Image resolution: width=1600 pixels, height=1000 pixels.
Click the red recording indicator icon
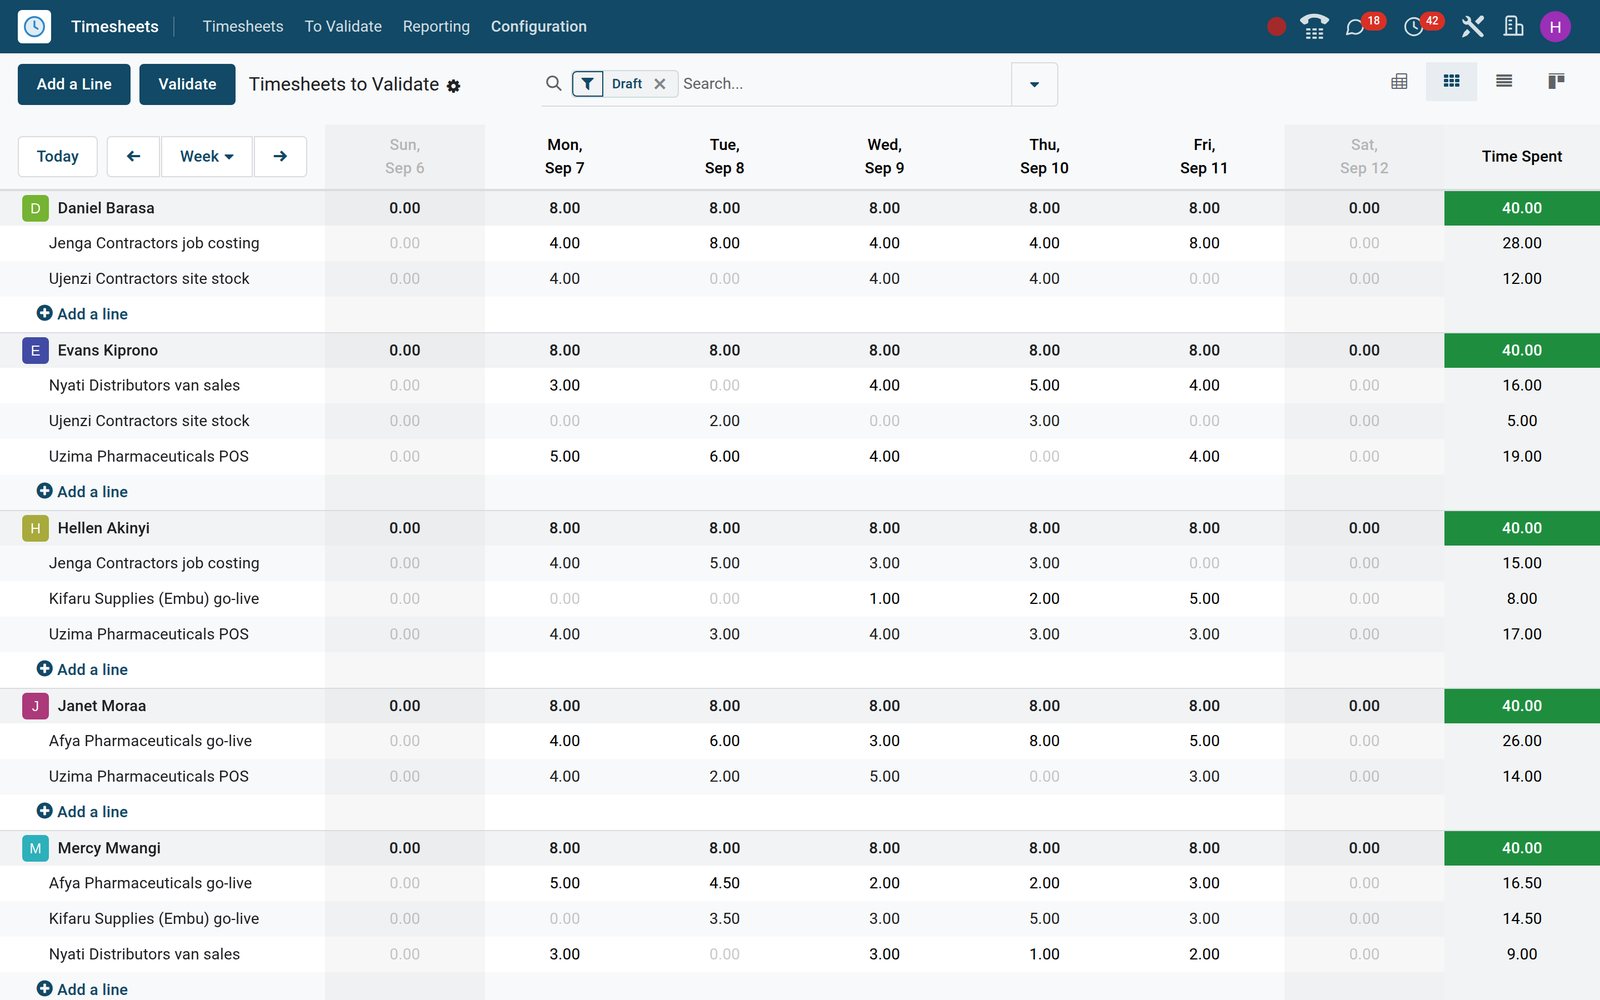pyautogui.click(x=1276, y=27)
